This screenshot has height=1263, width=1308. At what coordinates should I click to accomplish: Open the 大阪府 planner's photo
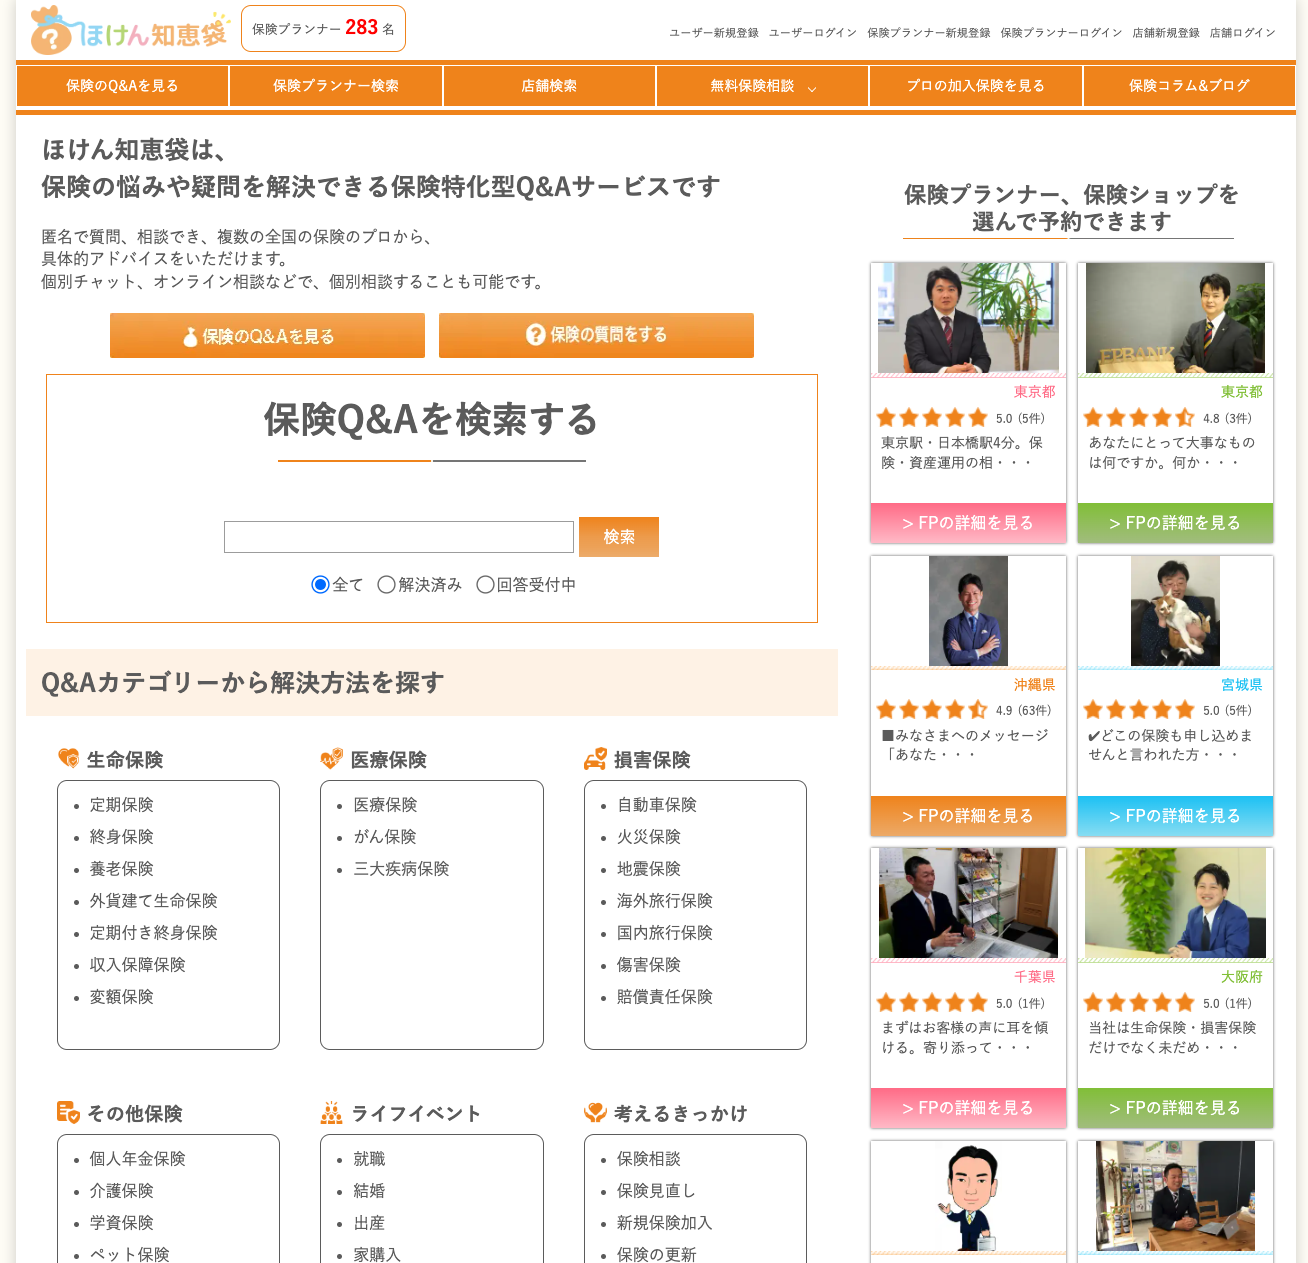click(x=1175, y=903)
